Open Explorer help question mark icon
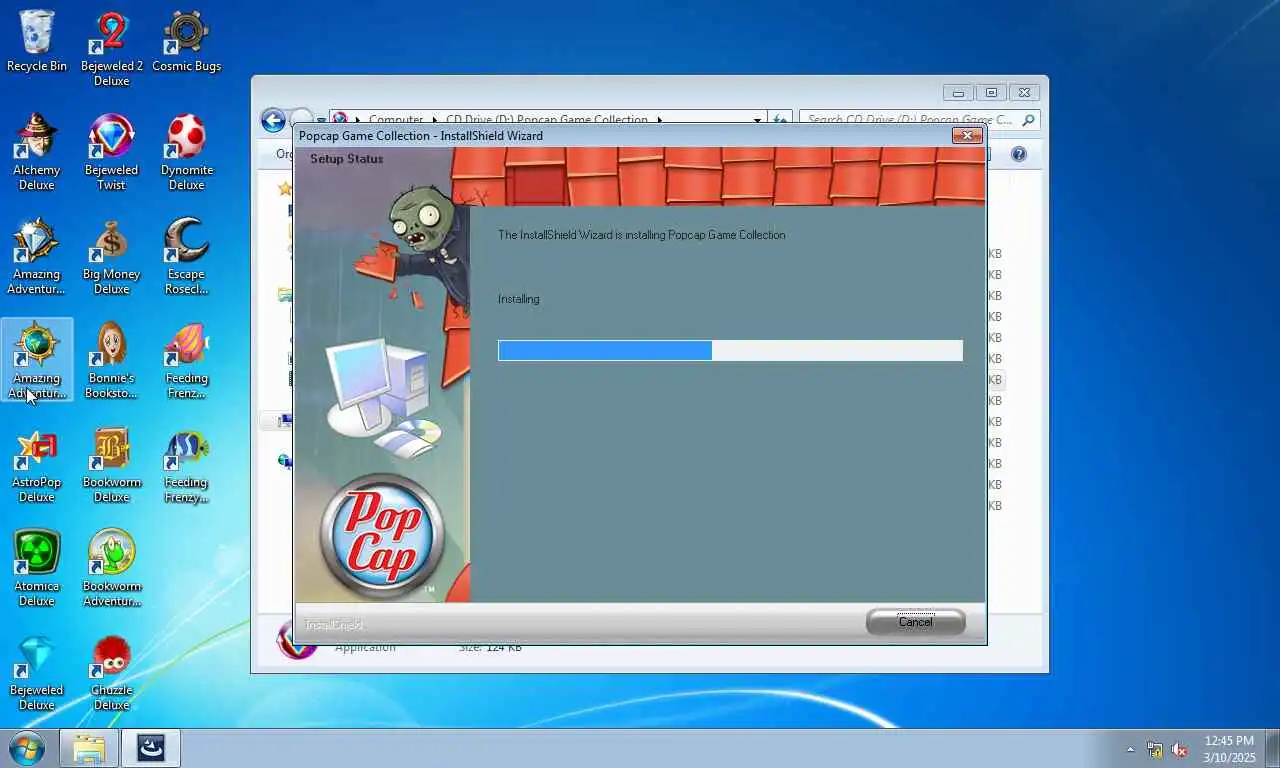The image size is (1280, 768). click(x=1019, y=154)
